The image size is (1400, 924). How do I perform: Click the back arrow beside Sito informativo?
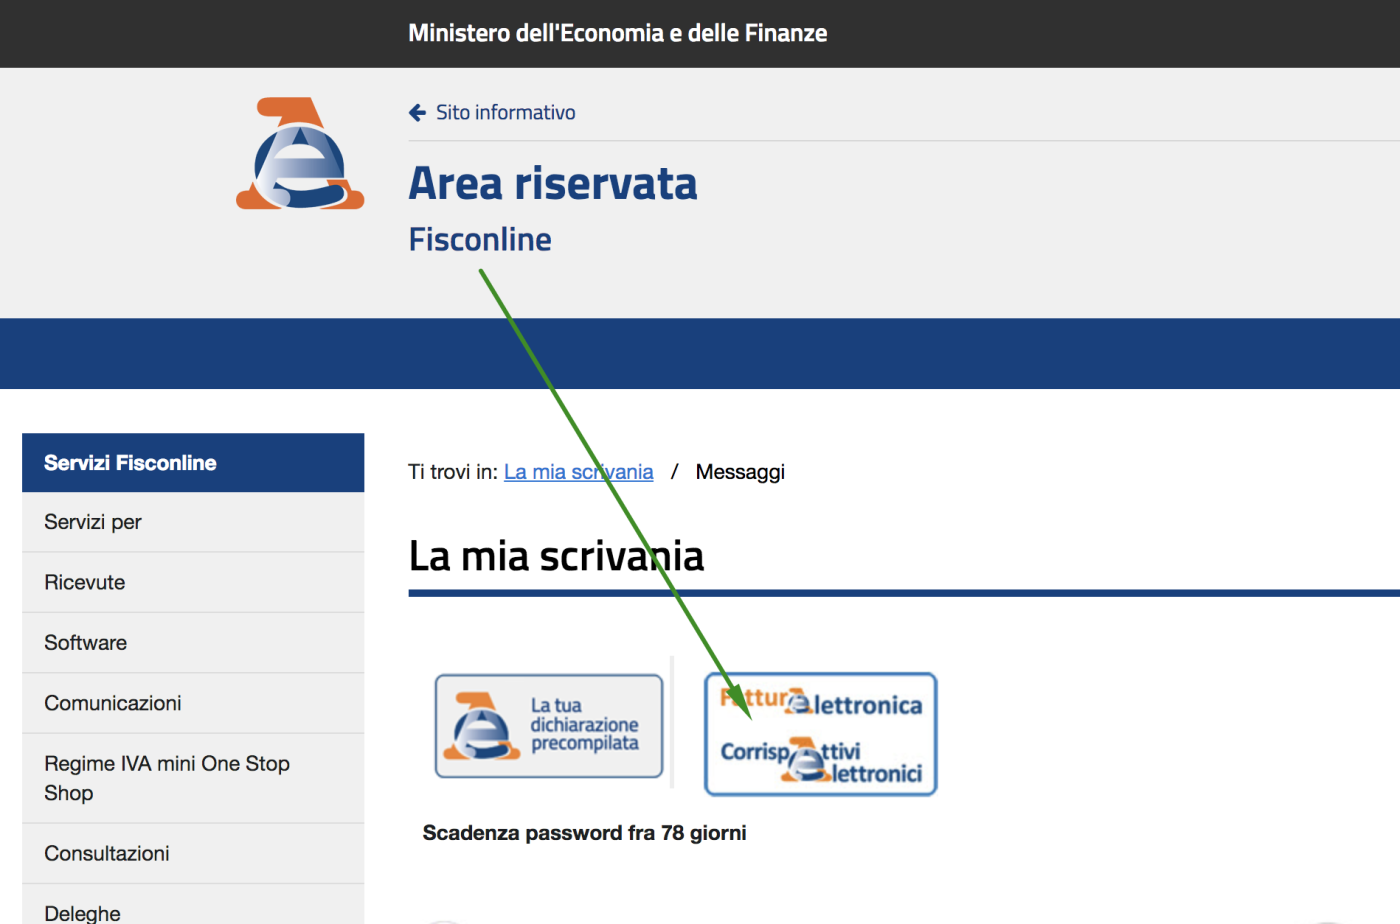pyautogui.click(x=418, y=113)
